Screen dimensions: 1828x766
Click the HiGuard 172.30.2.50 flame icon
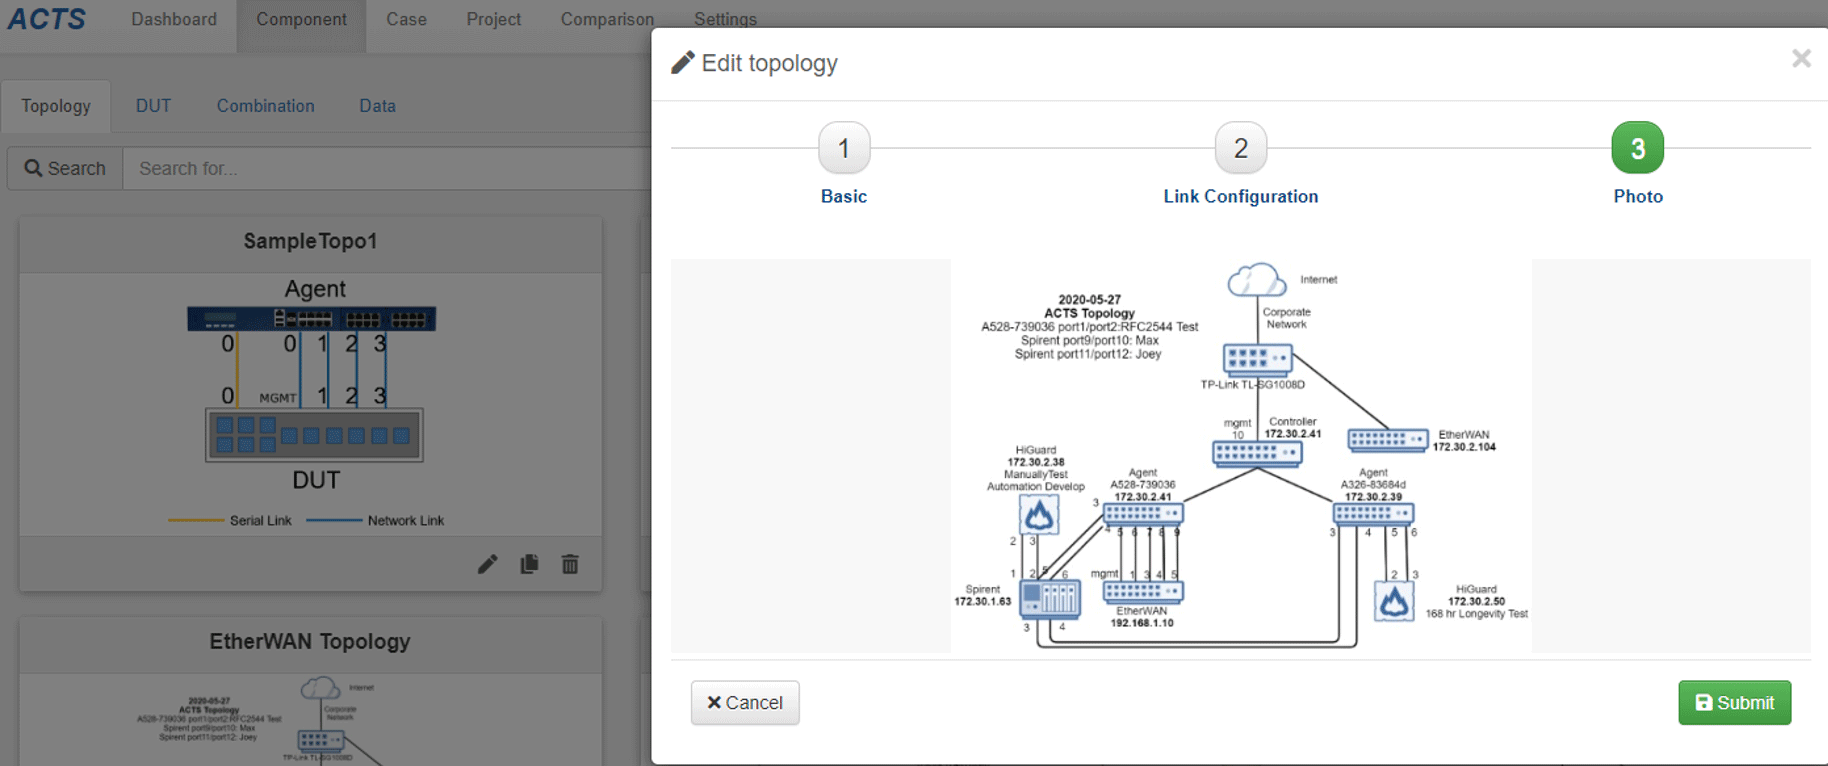pyautogui.click(x=1394, y=602)
